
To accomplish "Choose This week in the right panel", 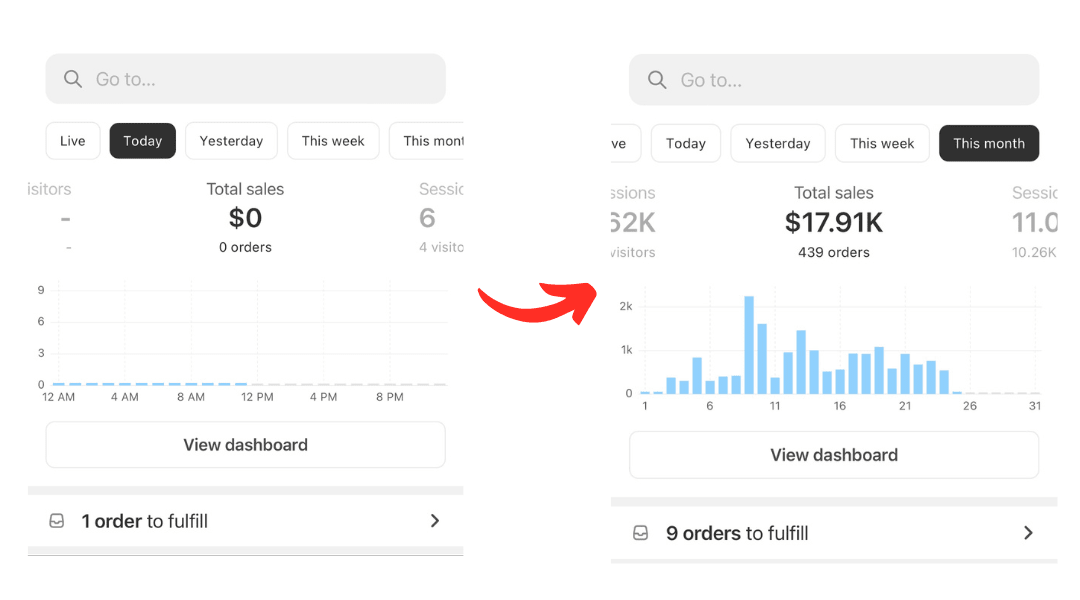I will pyautogui.click(x=882, y=143).
